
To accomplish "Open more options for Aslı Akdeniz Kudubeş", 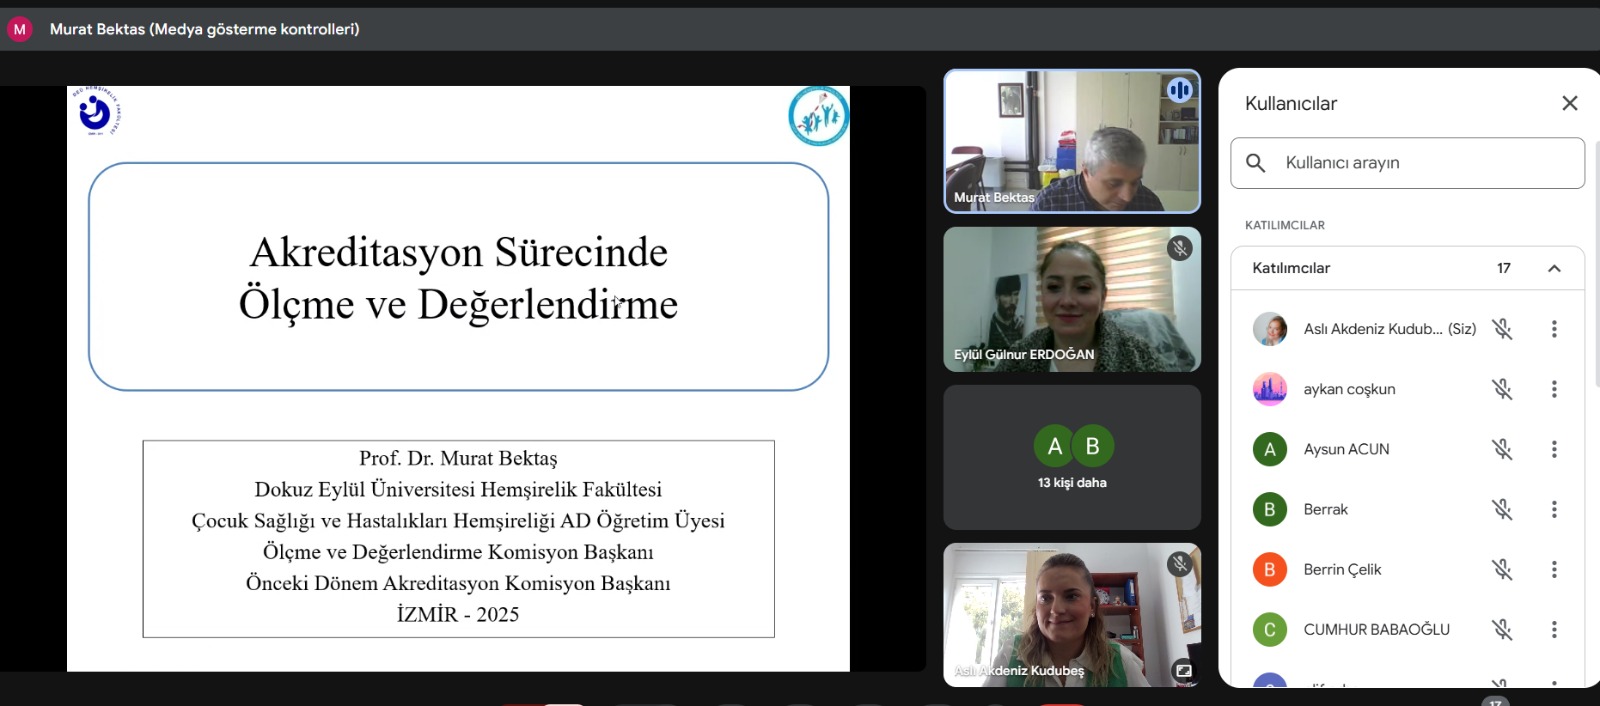I will coord(1554,329).
